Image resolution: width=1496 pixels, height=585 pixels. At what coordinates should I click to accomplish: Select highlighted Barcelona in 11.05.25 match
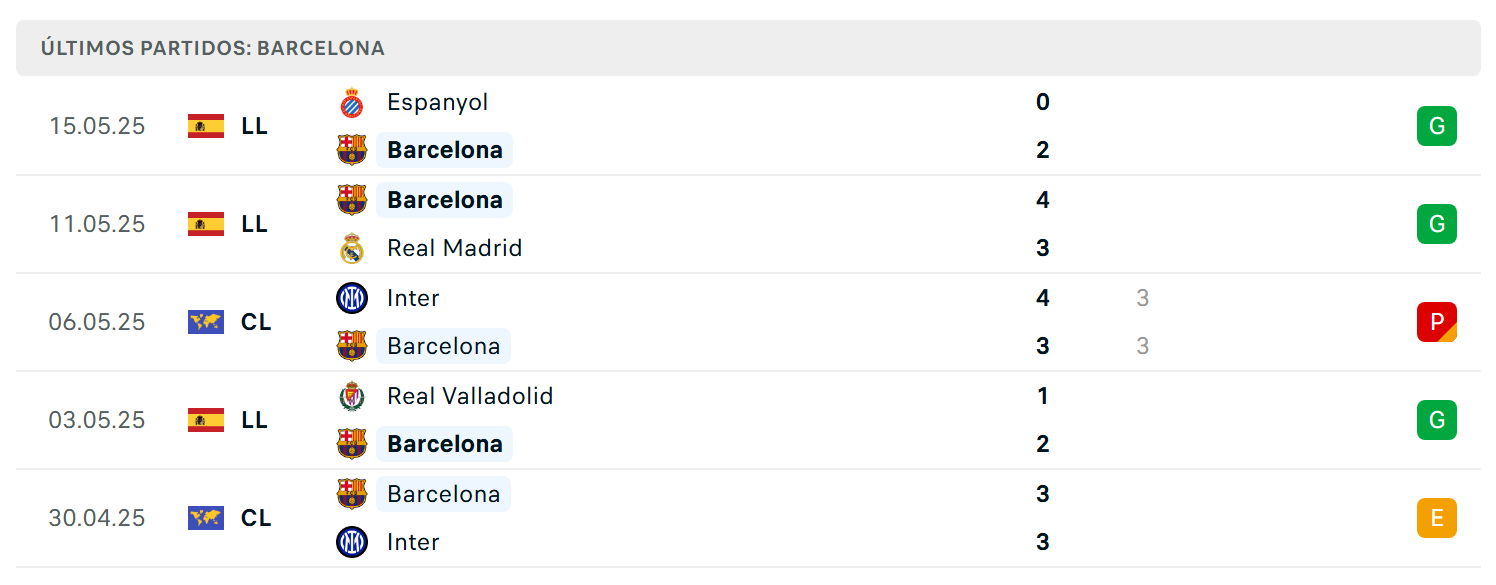coord(445,200)
